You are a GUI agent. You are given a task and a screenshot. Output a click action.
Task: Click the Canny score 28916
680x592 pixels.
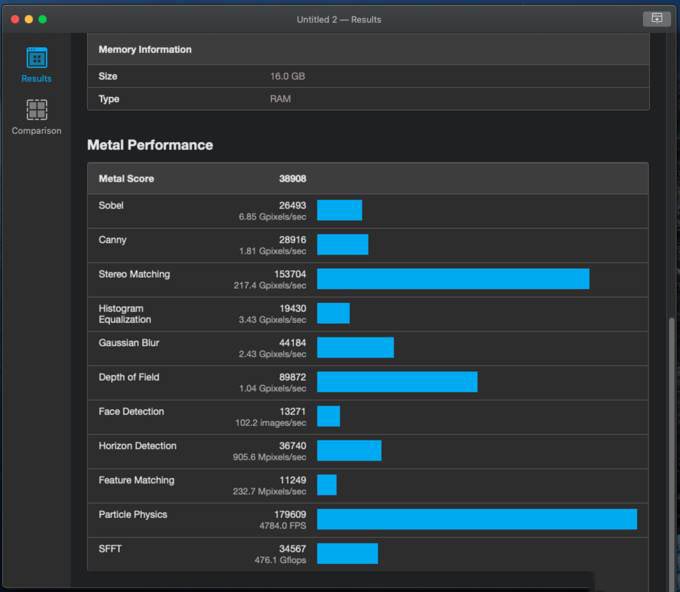click(x=293, y=240)
